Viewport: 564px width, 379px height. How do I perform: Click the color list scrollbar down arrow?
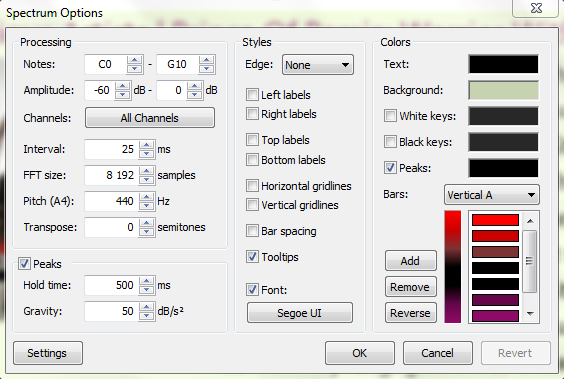(x=530, y=314)
